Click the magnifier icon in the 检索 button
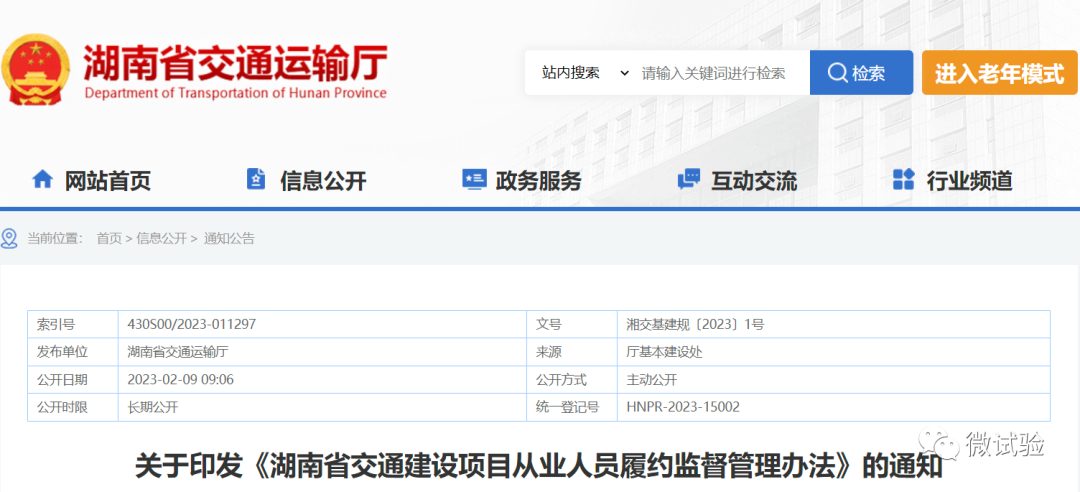This screenshot has width=1080, height=492. (837, 73)
